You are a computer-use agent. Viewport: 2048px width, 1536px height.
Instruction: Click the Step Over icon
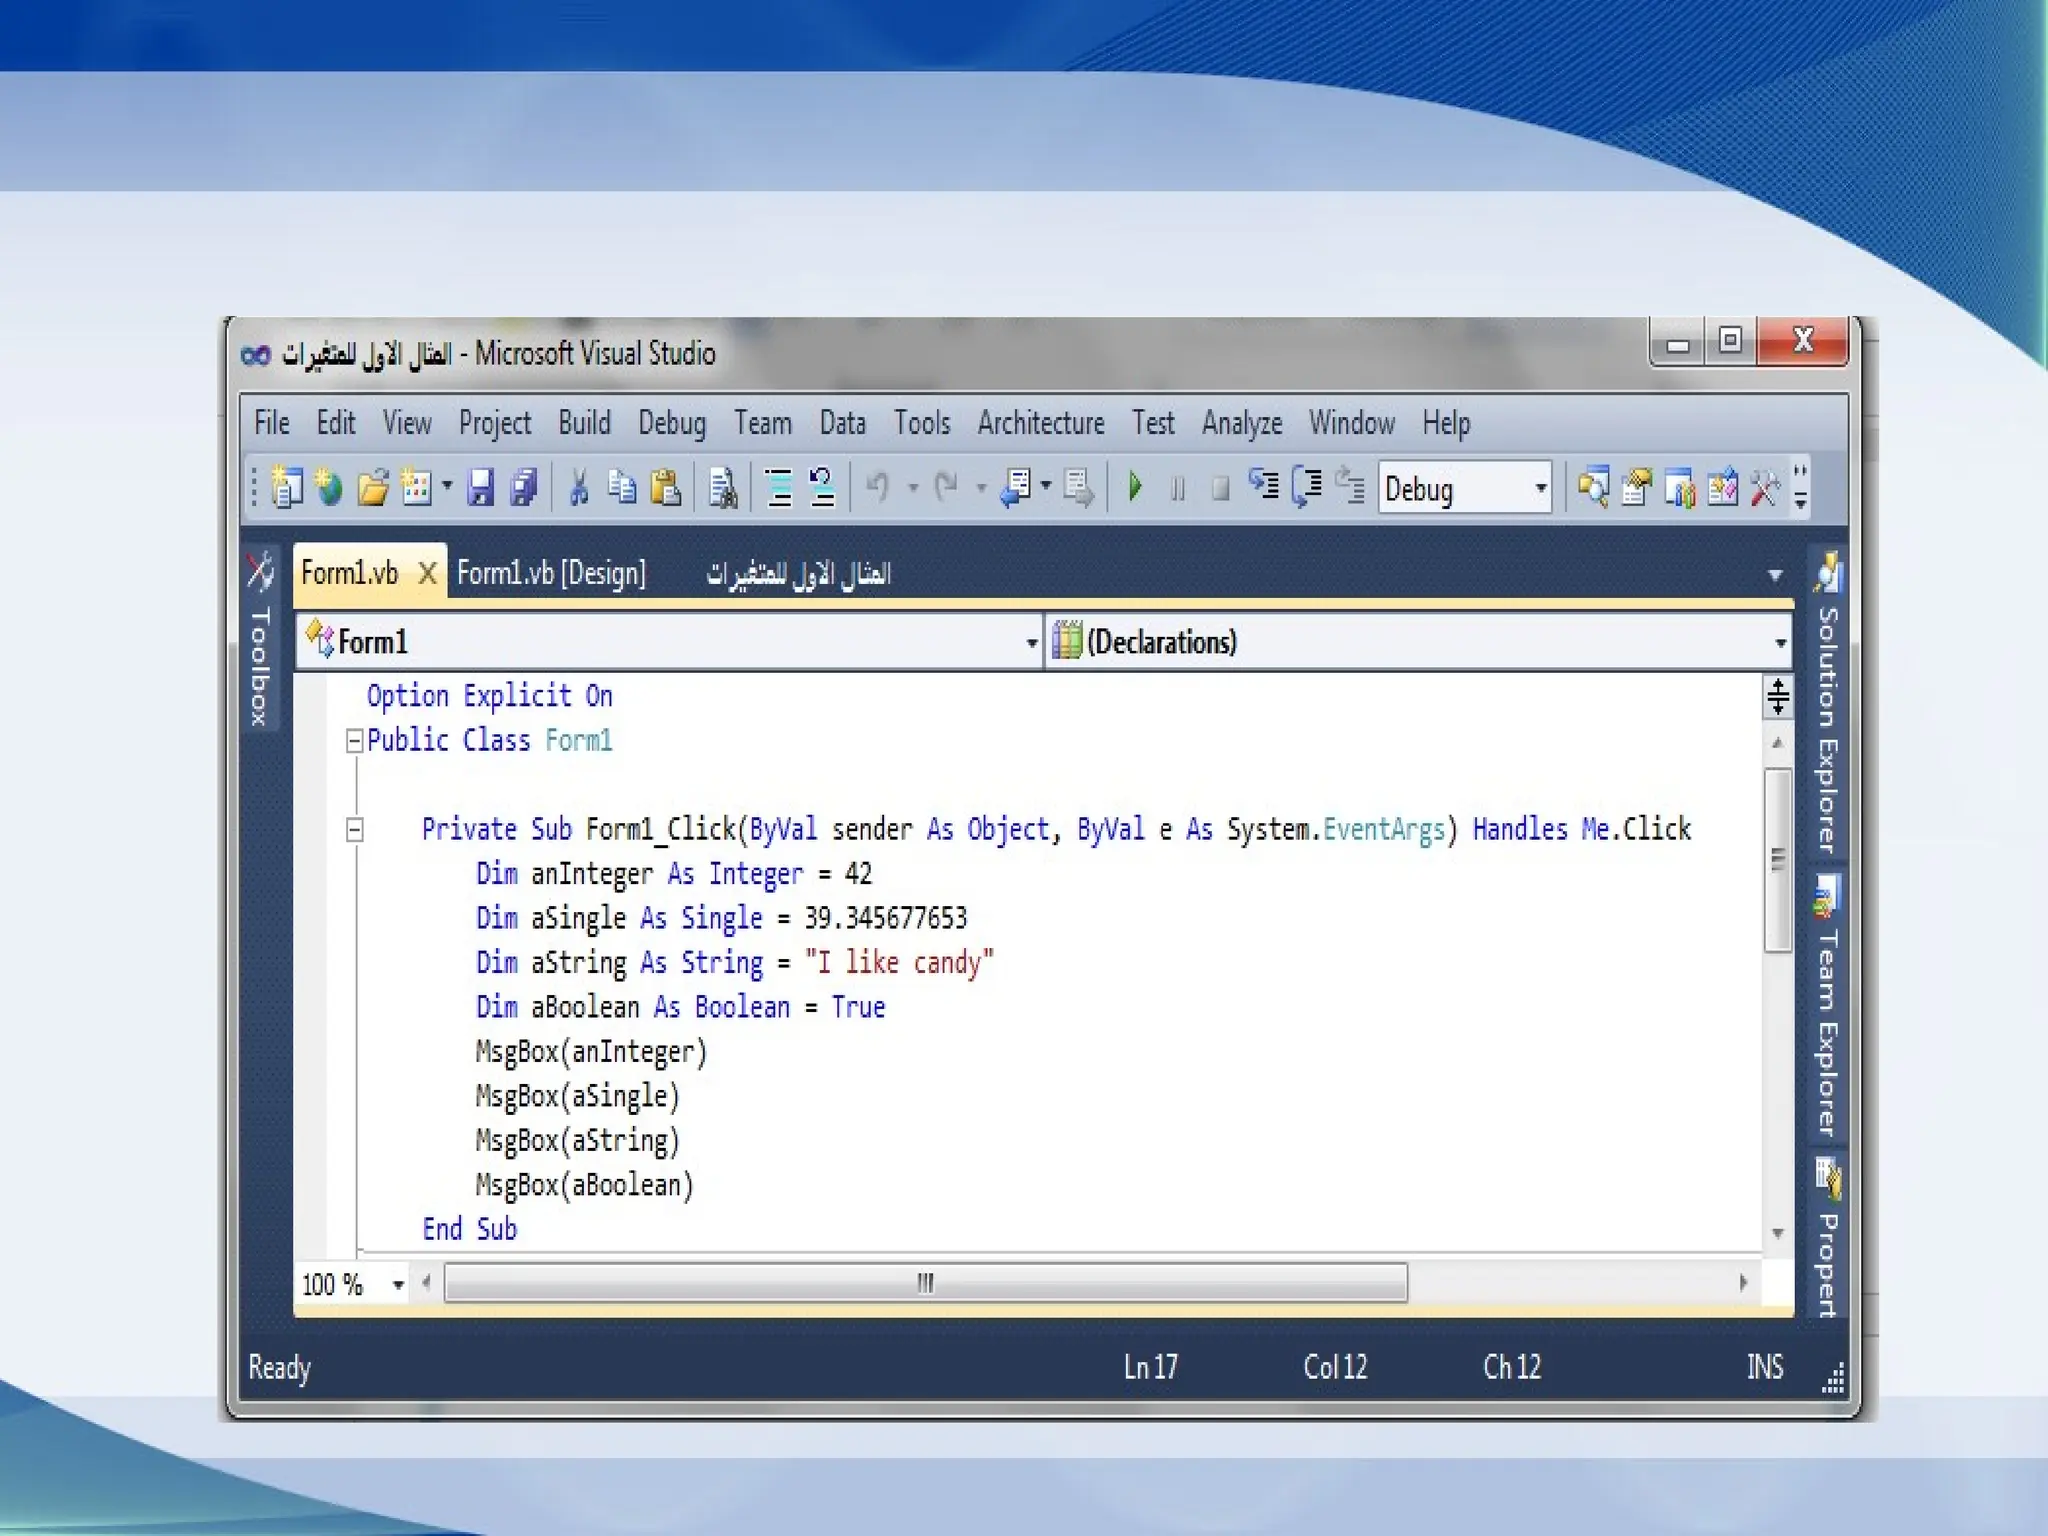click(x=1307, y=488)
